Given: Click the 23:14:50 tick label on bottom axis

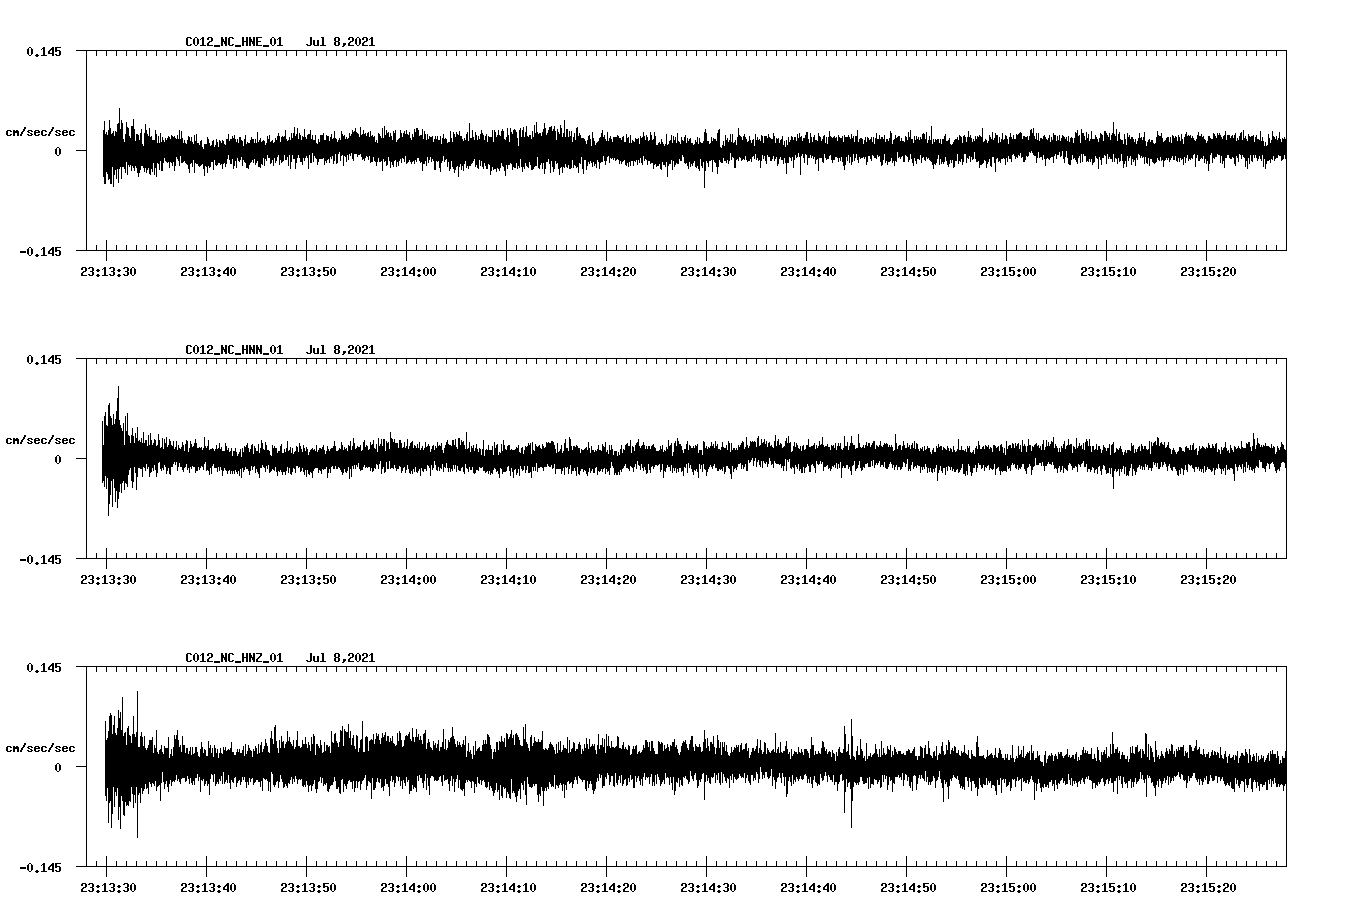Looking at the screenshot, I should tap(908, 885).
